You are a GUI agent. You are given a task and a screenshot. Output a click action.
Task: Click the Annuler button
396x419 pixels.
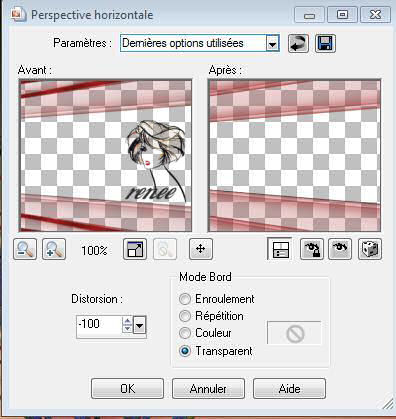tap(208, 388)
